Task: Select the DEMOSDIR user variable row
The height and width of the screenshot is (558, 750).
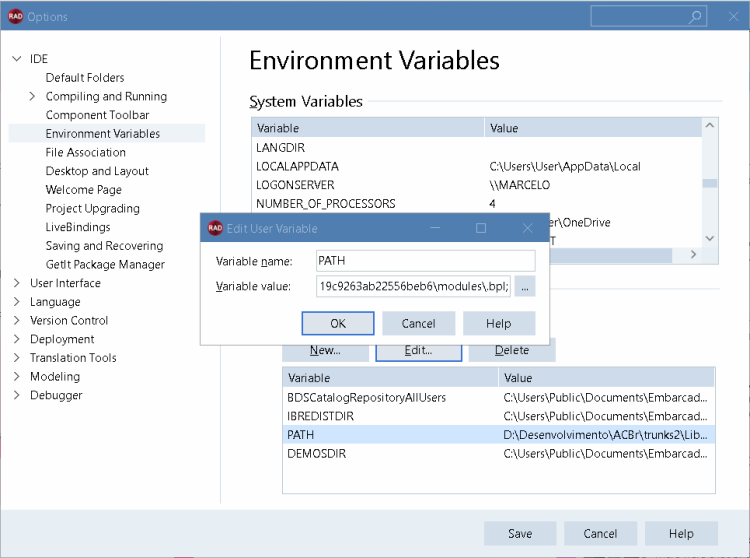Action: (x=499, y=453)
